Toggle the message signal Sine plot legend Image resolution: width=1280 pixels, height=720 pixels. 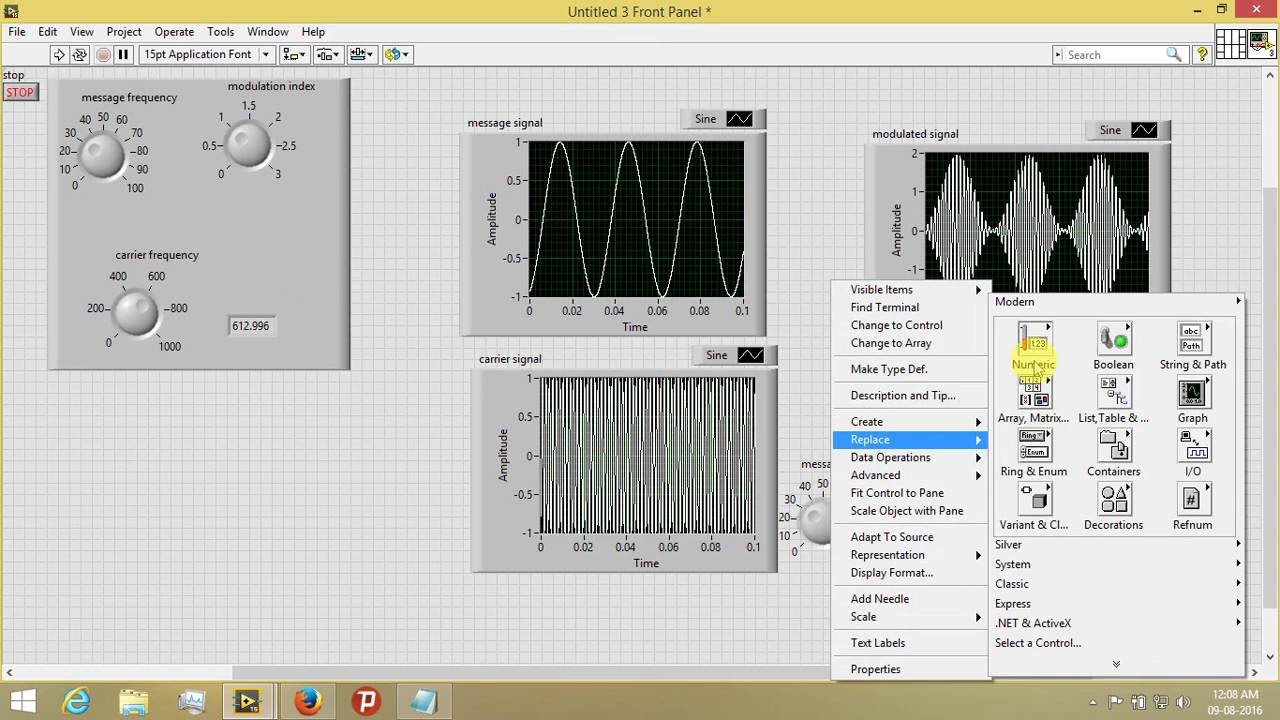pos(739,119)
